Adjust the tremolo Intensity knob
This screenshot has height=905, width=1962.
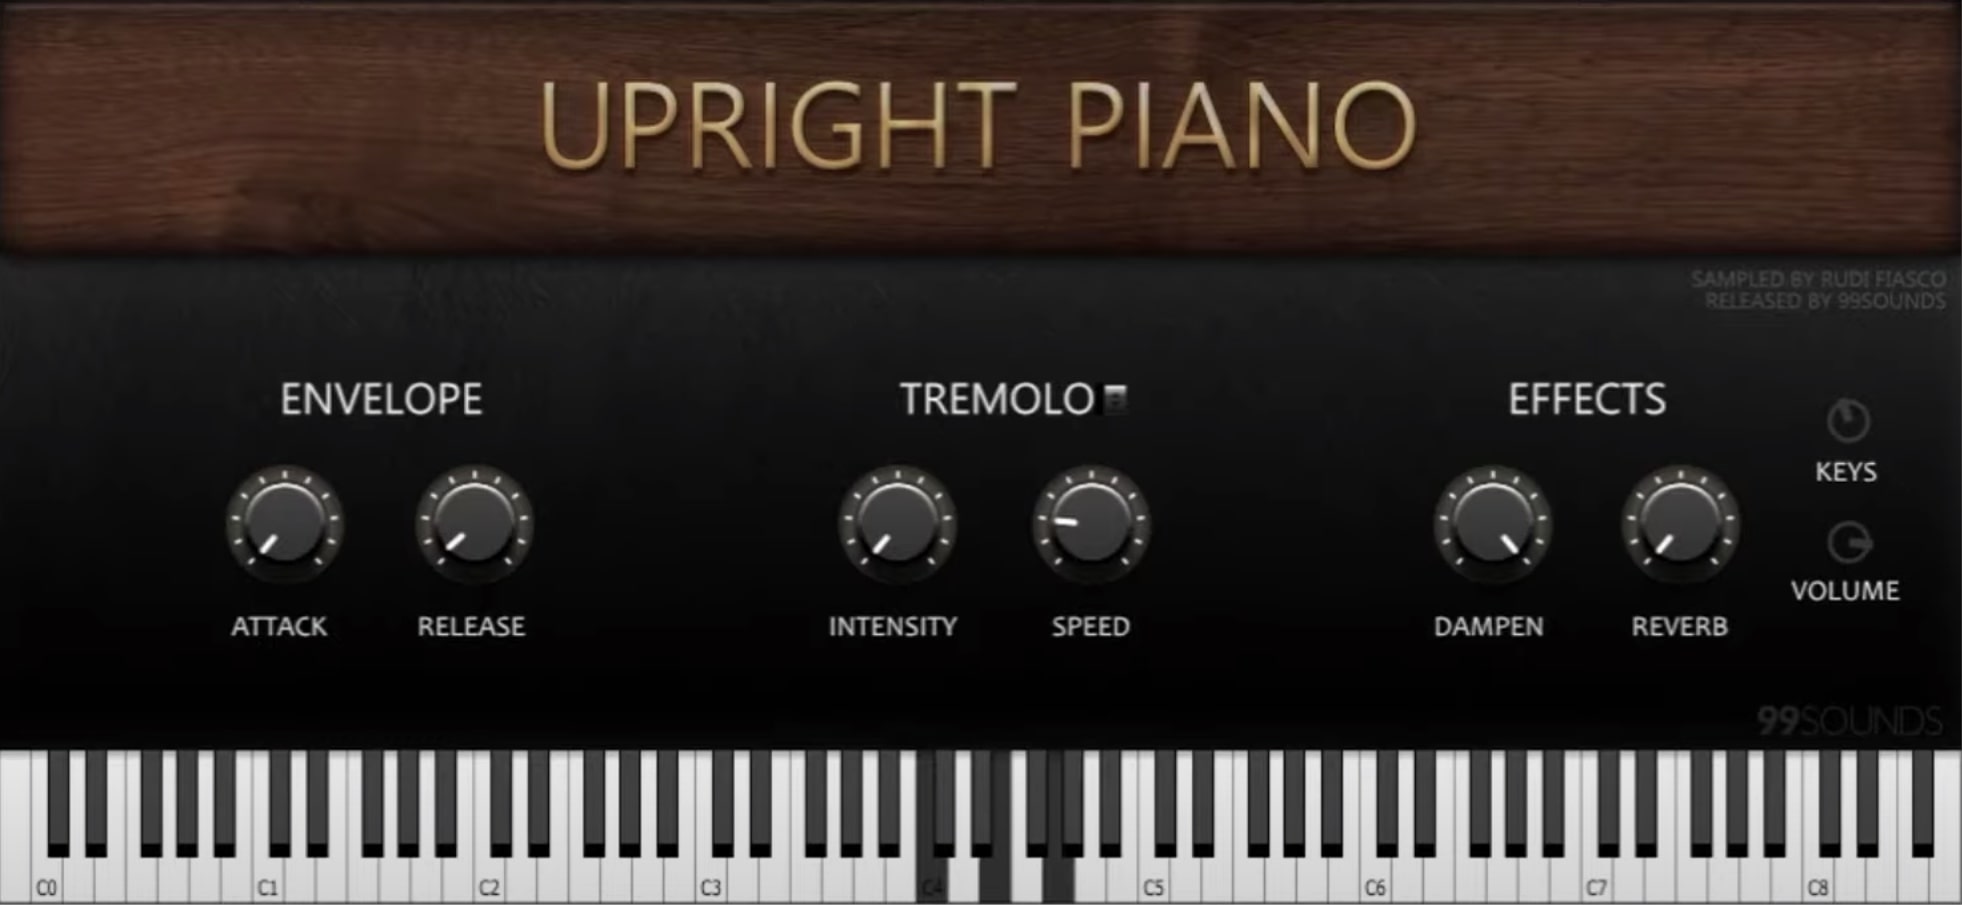(897, 524)
